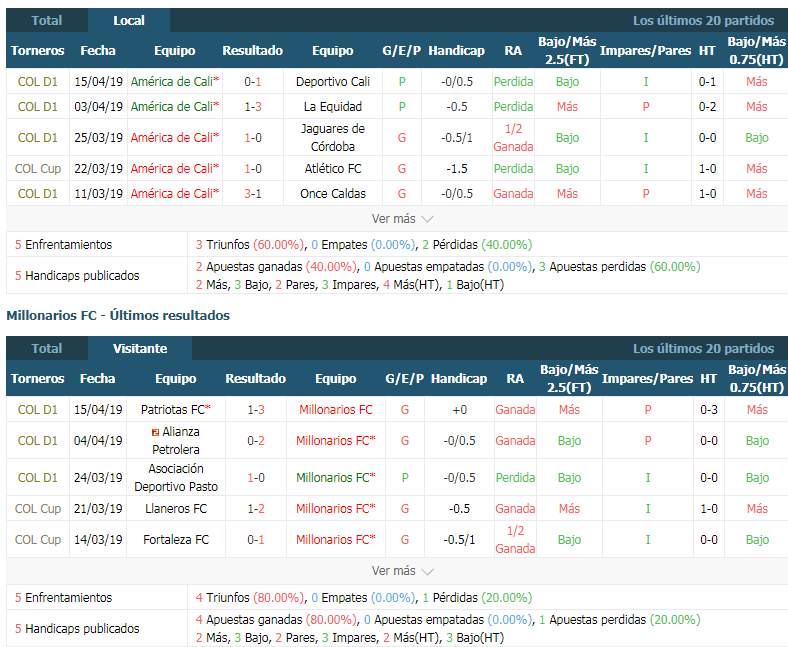Open Los últimos 20 partidos in lower table

tap(703, 348)
